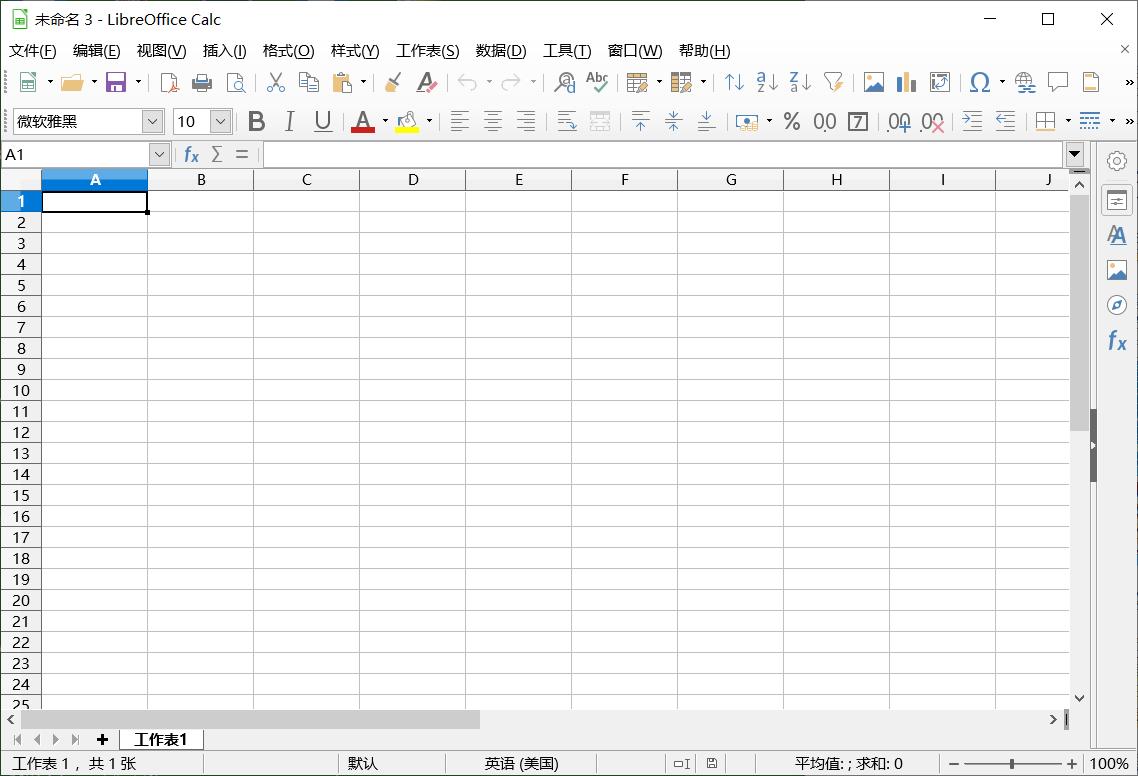Viewport: 1138px width, 776px height.
Task: Insert image from toolbar
Action: click(874, 82)
